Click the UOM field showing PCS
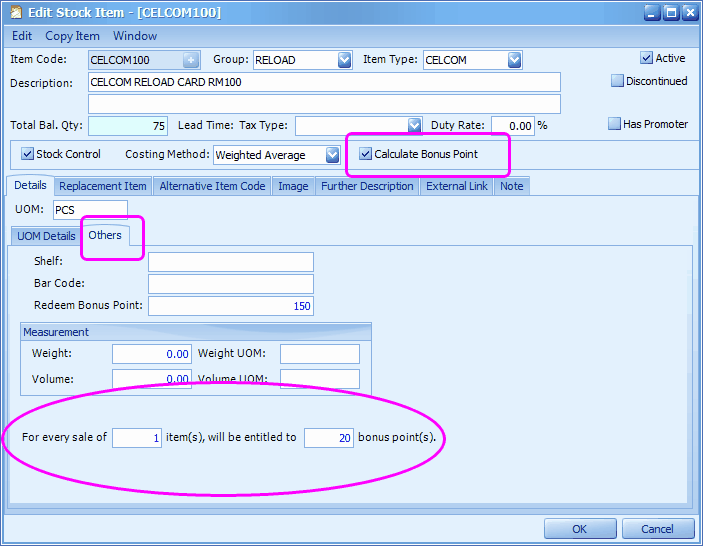Image resolution: width=703 pixels, height=546 pixels. 90,210
